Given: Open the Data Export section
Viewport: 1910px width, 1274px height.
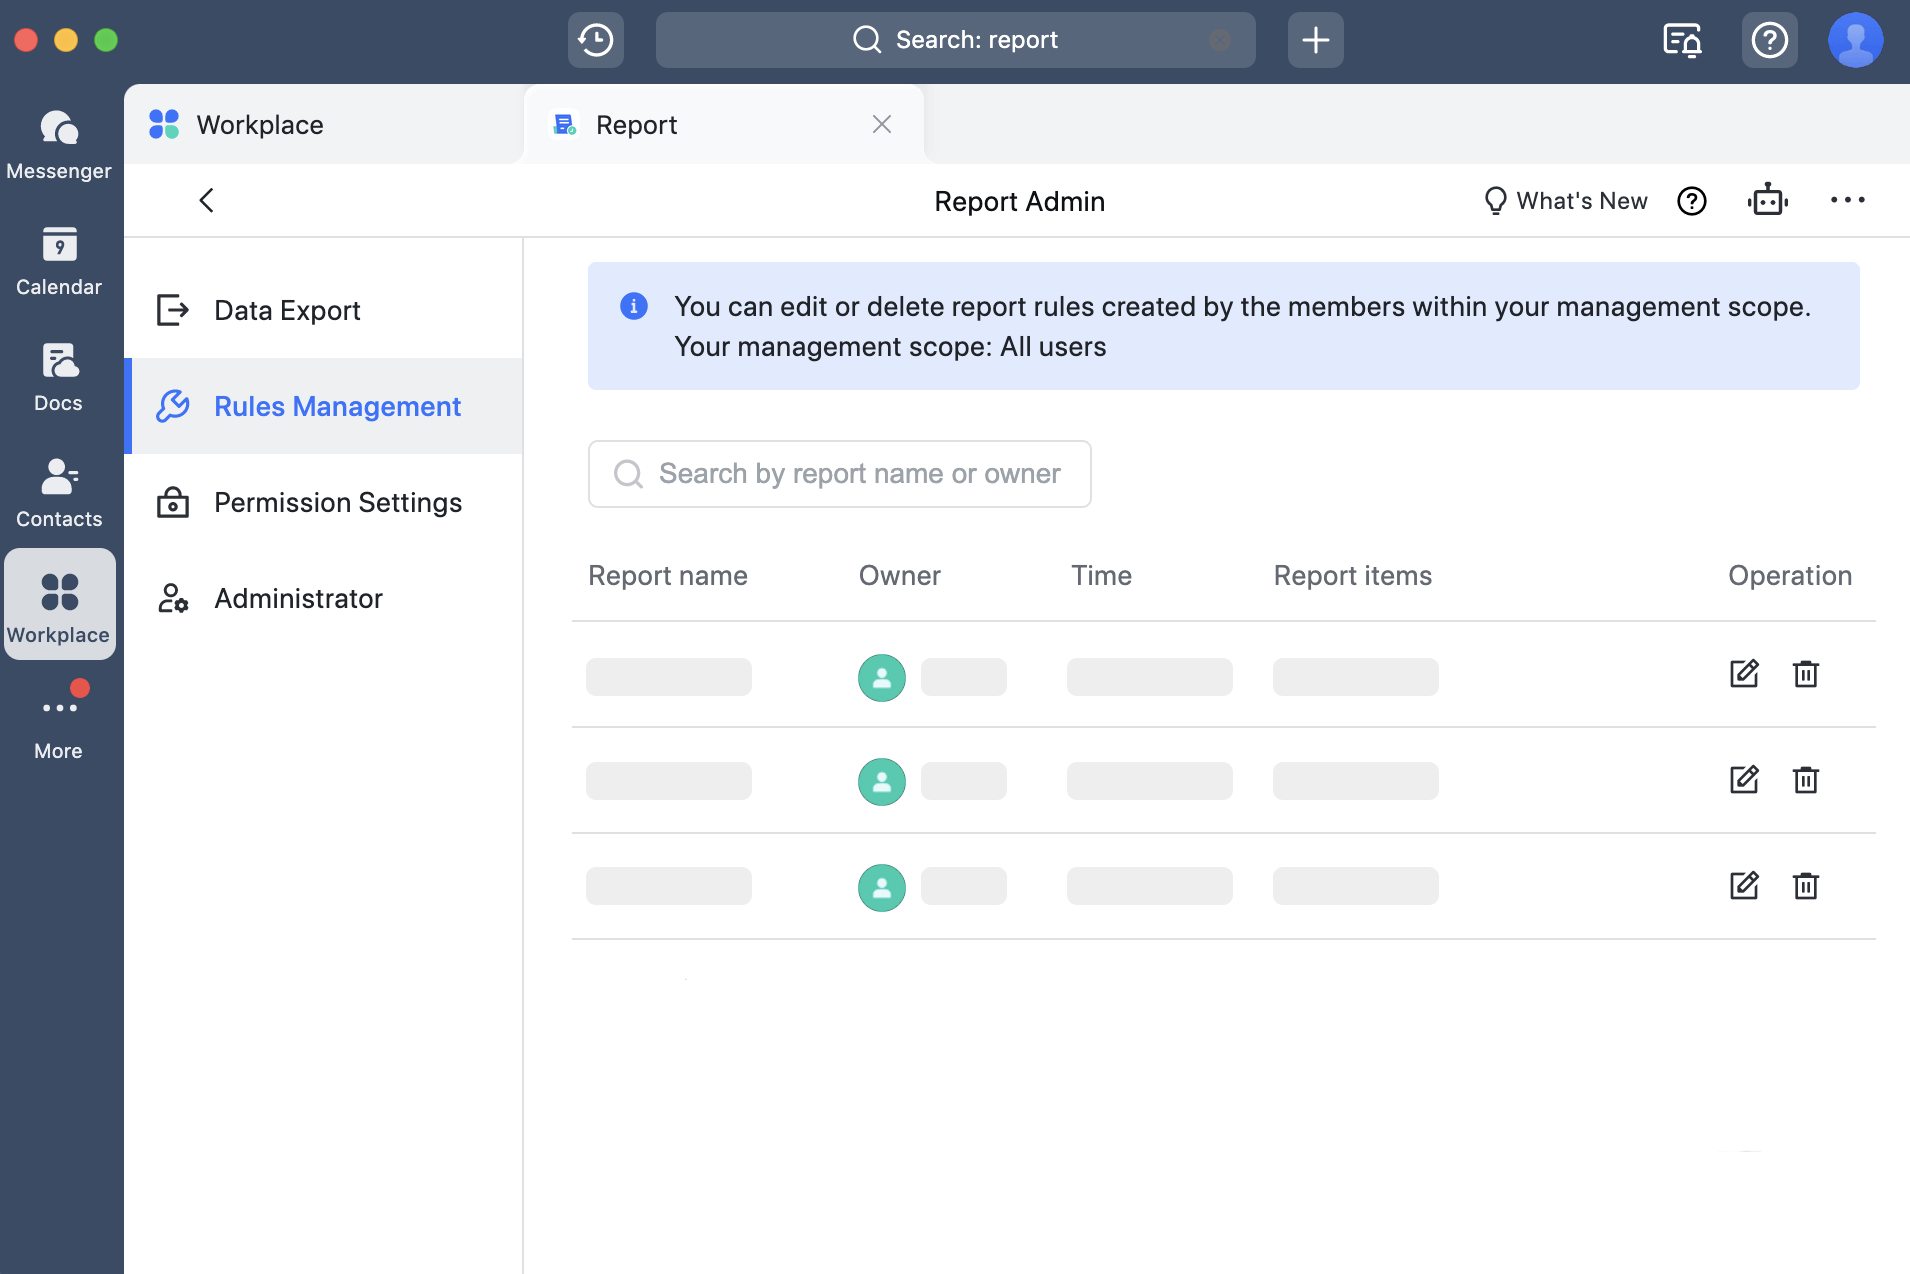Looking at the screenshot, I should click(x=287, y=310).
